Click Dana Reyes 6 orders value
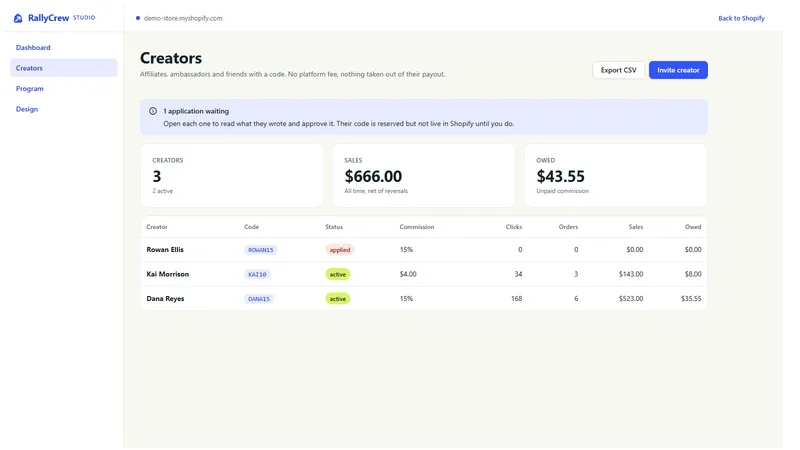 point(576,299)
